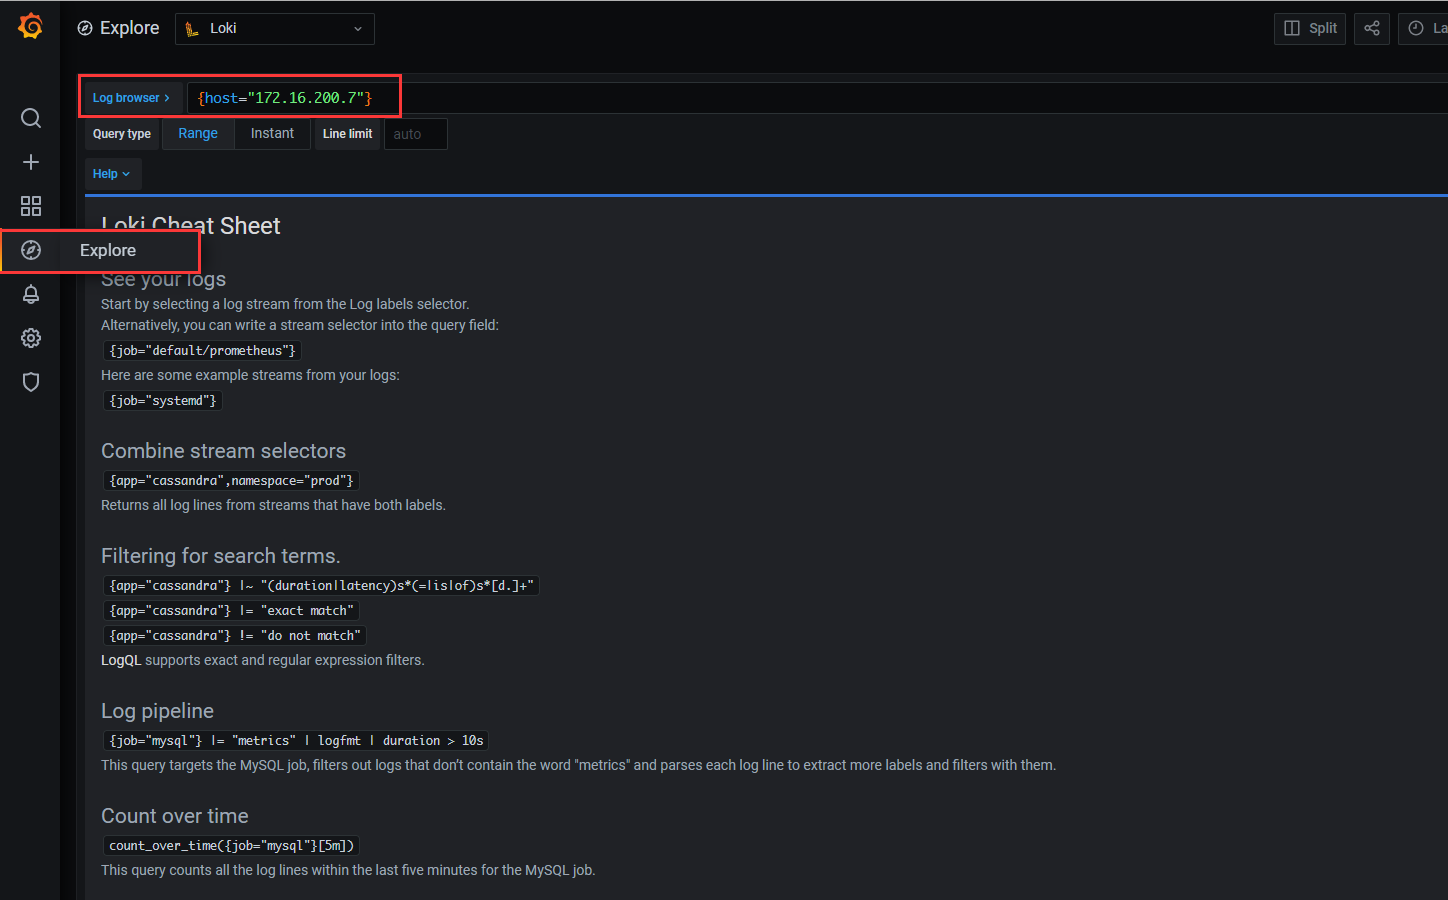1448x900 pixels.
Task: Click the "Combine stream selectors" heading
Action: 223,451
